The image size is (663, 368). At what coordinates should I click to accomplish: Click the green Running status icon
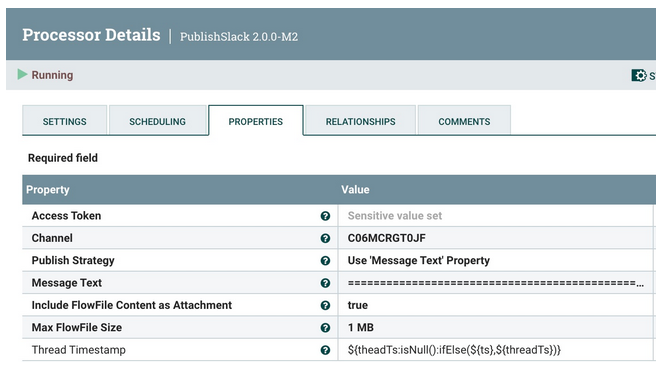(x=22, y=75)
